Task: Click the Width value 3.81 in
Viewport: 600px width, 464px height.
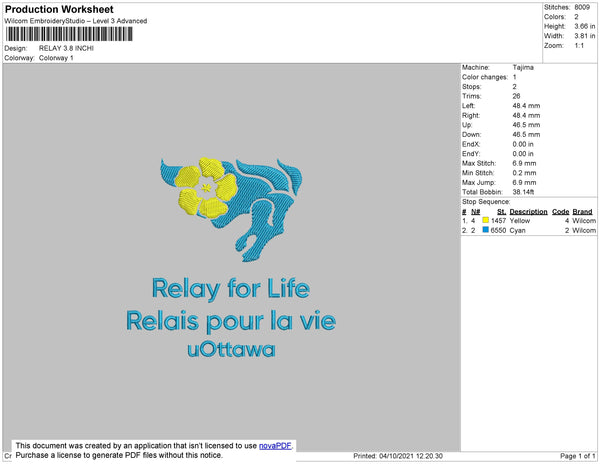Action: pos(585,36)
